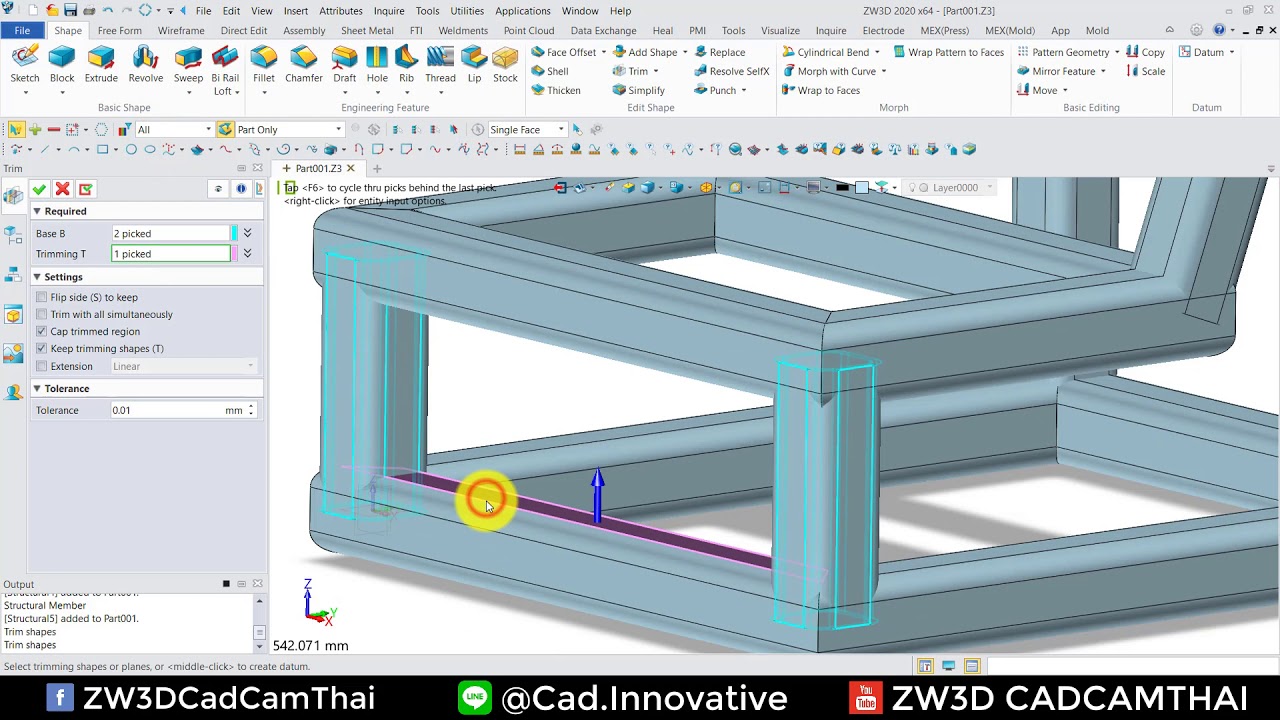The width and height of the screenshot is (1280, 720).
Task: Click Resolve SelfX tool
Action: point(731,71)
